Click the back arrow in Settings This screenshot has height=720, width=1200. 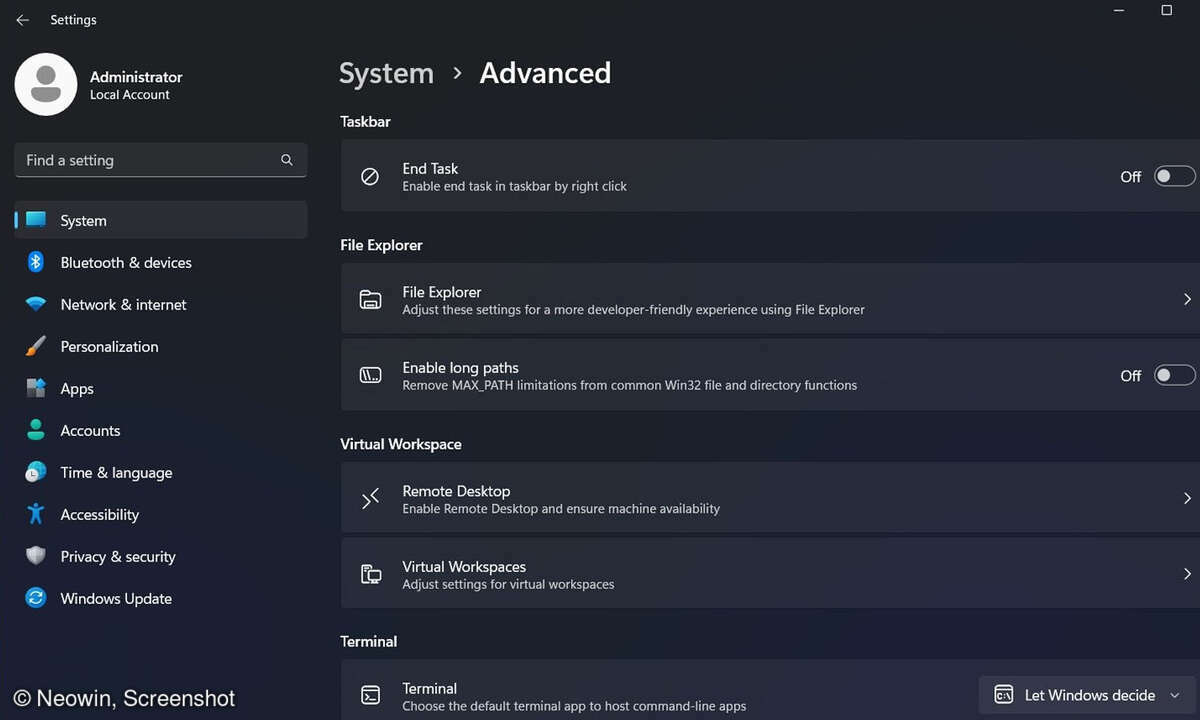pos(22,20)
